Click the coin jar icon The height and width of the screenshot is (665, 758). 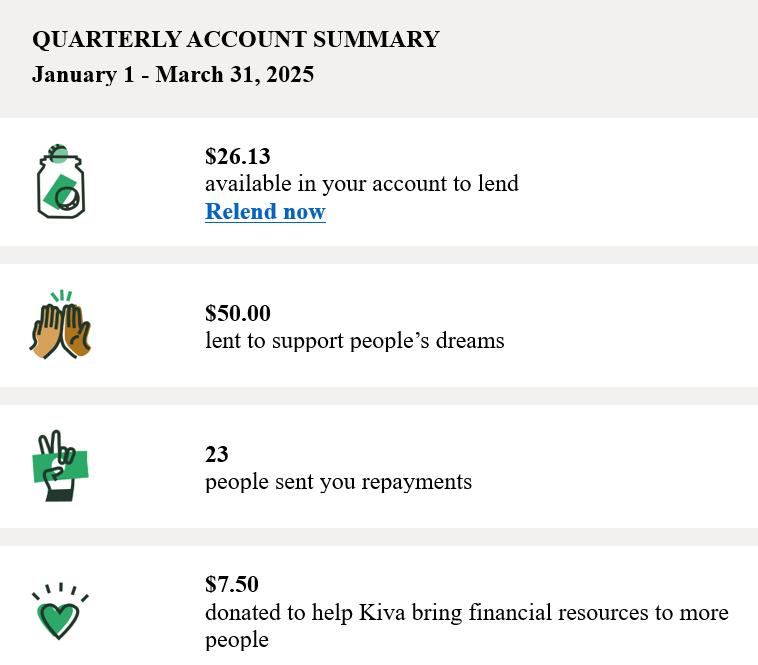pyautogui.click(x=61, y=181)
